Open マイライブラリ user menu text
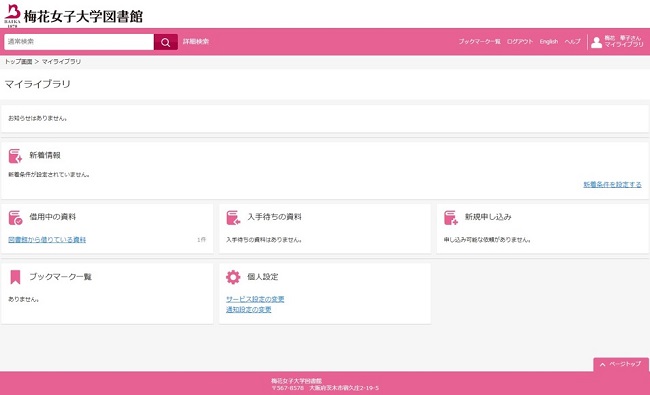This screenshot has width=650, height=395. (623, 44)
